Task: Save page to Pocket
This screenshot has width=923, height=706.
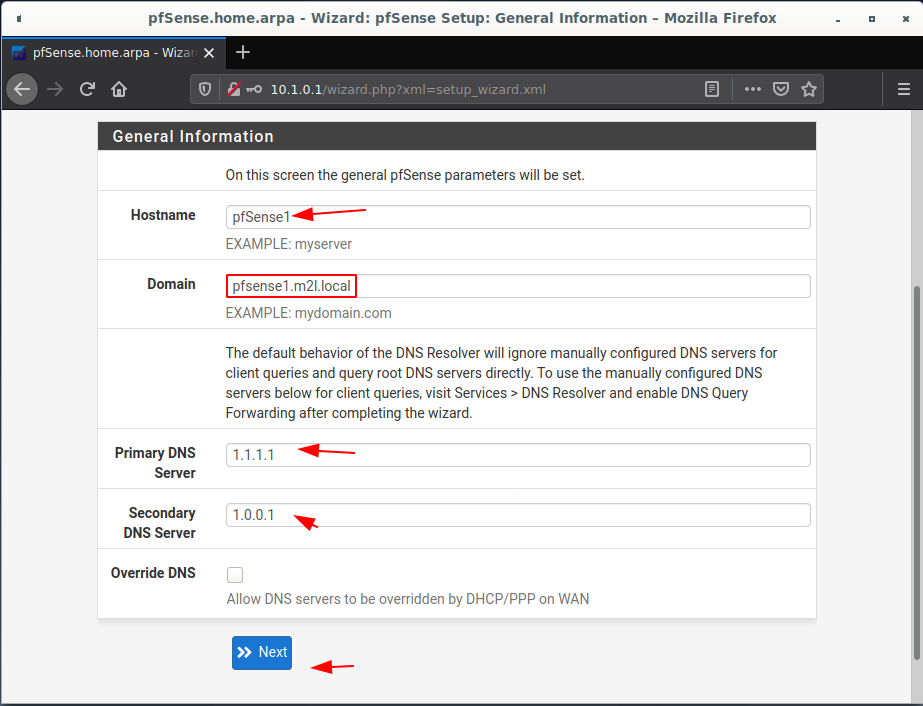Action: coord(781,90)
